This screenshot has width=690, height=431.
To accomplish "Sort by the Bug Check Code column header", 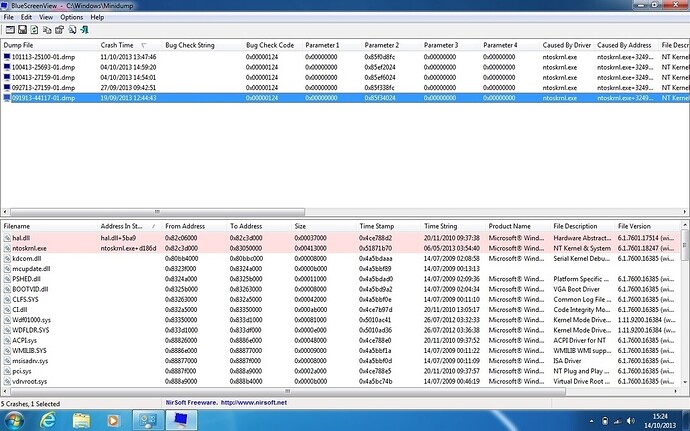I will [272, 45].
